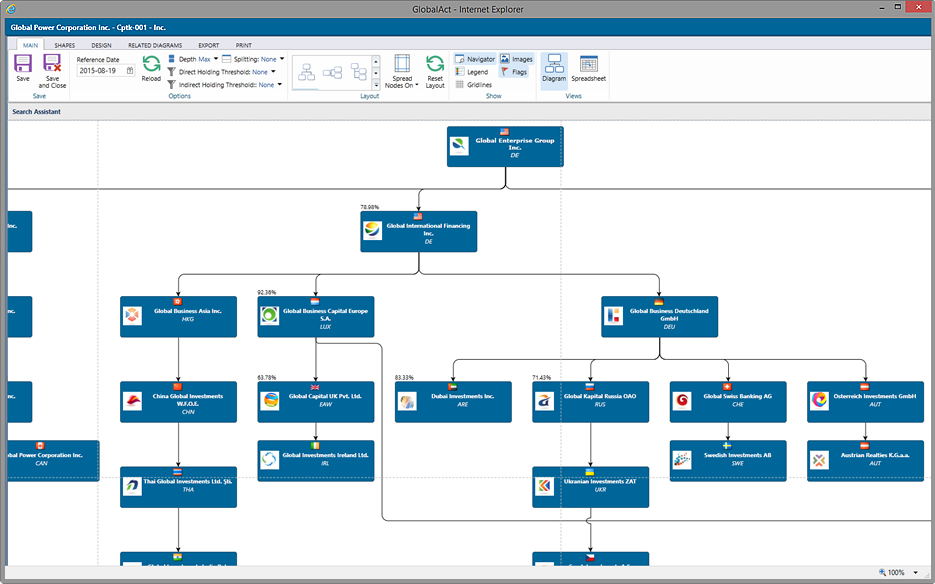Select the first top-down tree layout thumbnail
The width and height of the screenshot is (935, 584).
pos(306,72)
